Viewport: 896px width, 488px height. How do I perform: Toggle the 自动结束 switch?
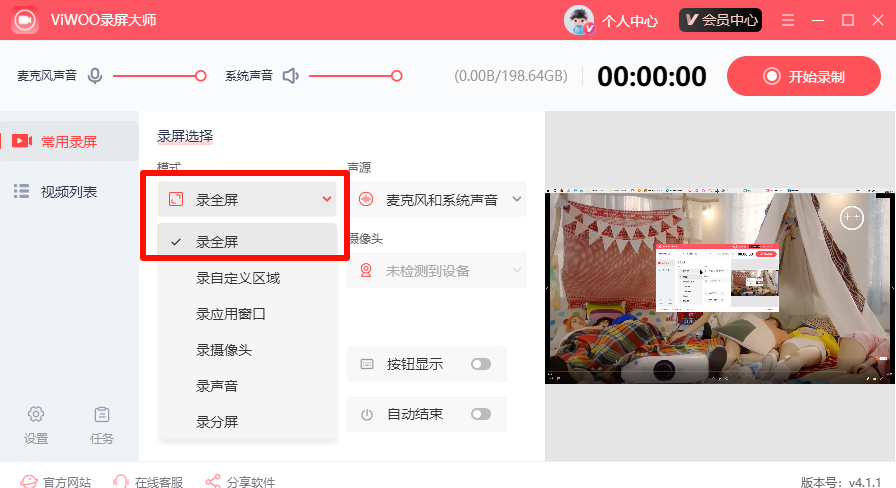[481, 414]
